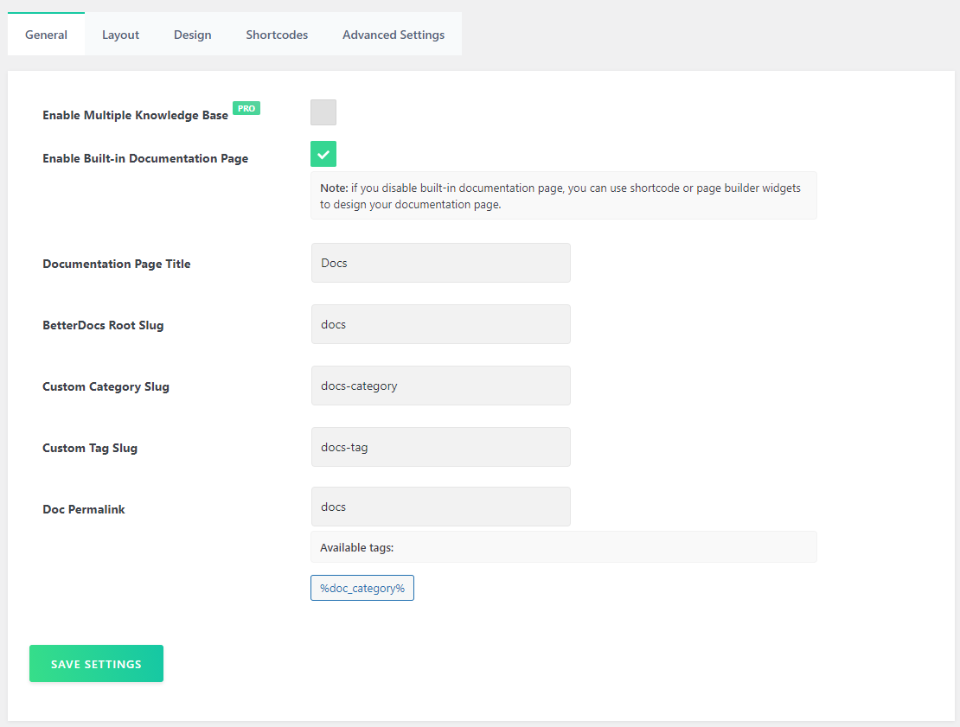
Task: Click into the Custom Tag Slug field
Action: [440, 447]
